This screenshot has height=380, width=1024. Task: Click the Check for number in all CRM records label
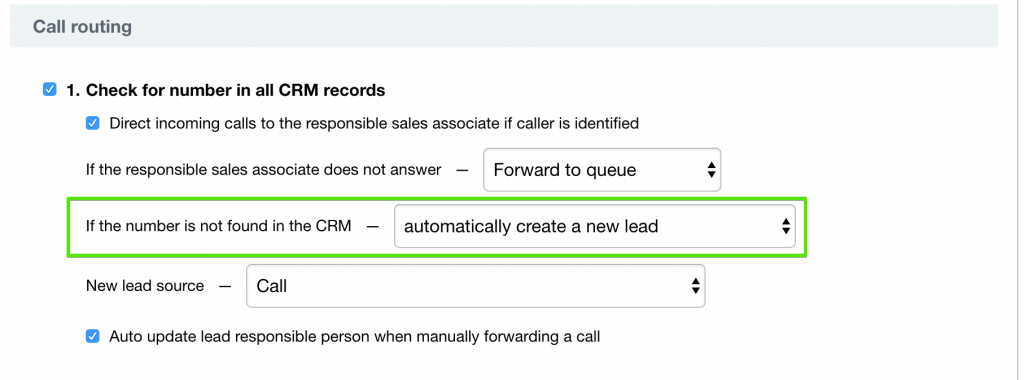pos(225,90)
